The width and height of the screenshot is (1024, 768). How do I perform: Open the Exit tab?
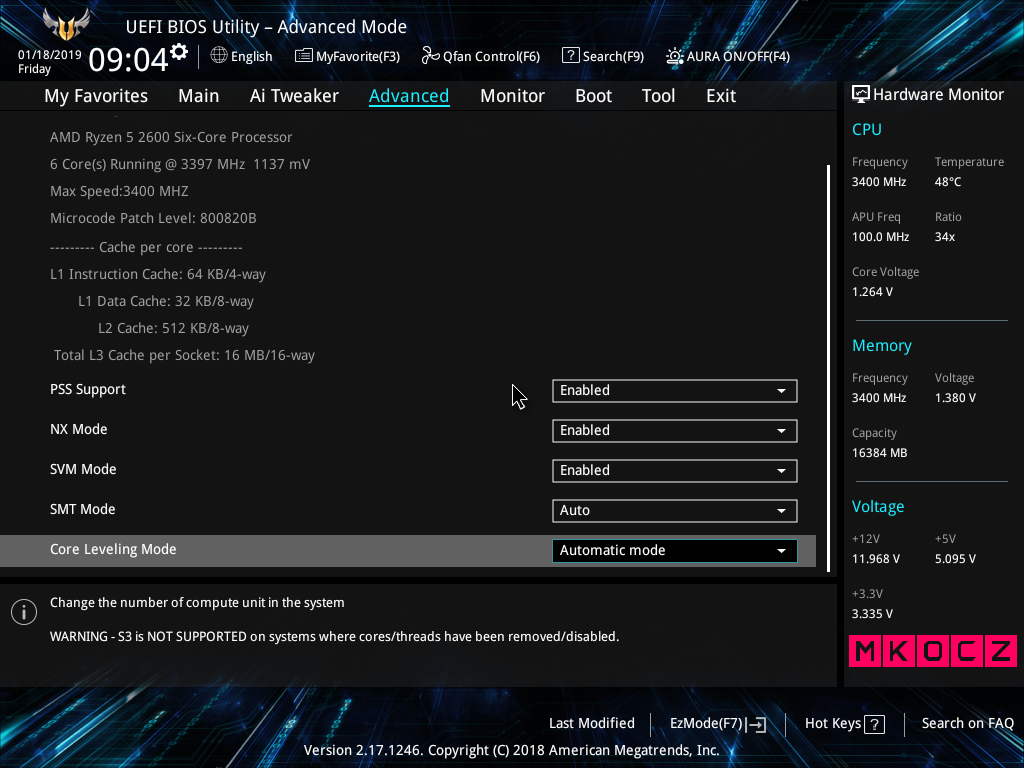[721, 96]
